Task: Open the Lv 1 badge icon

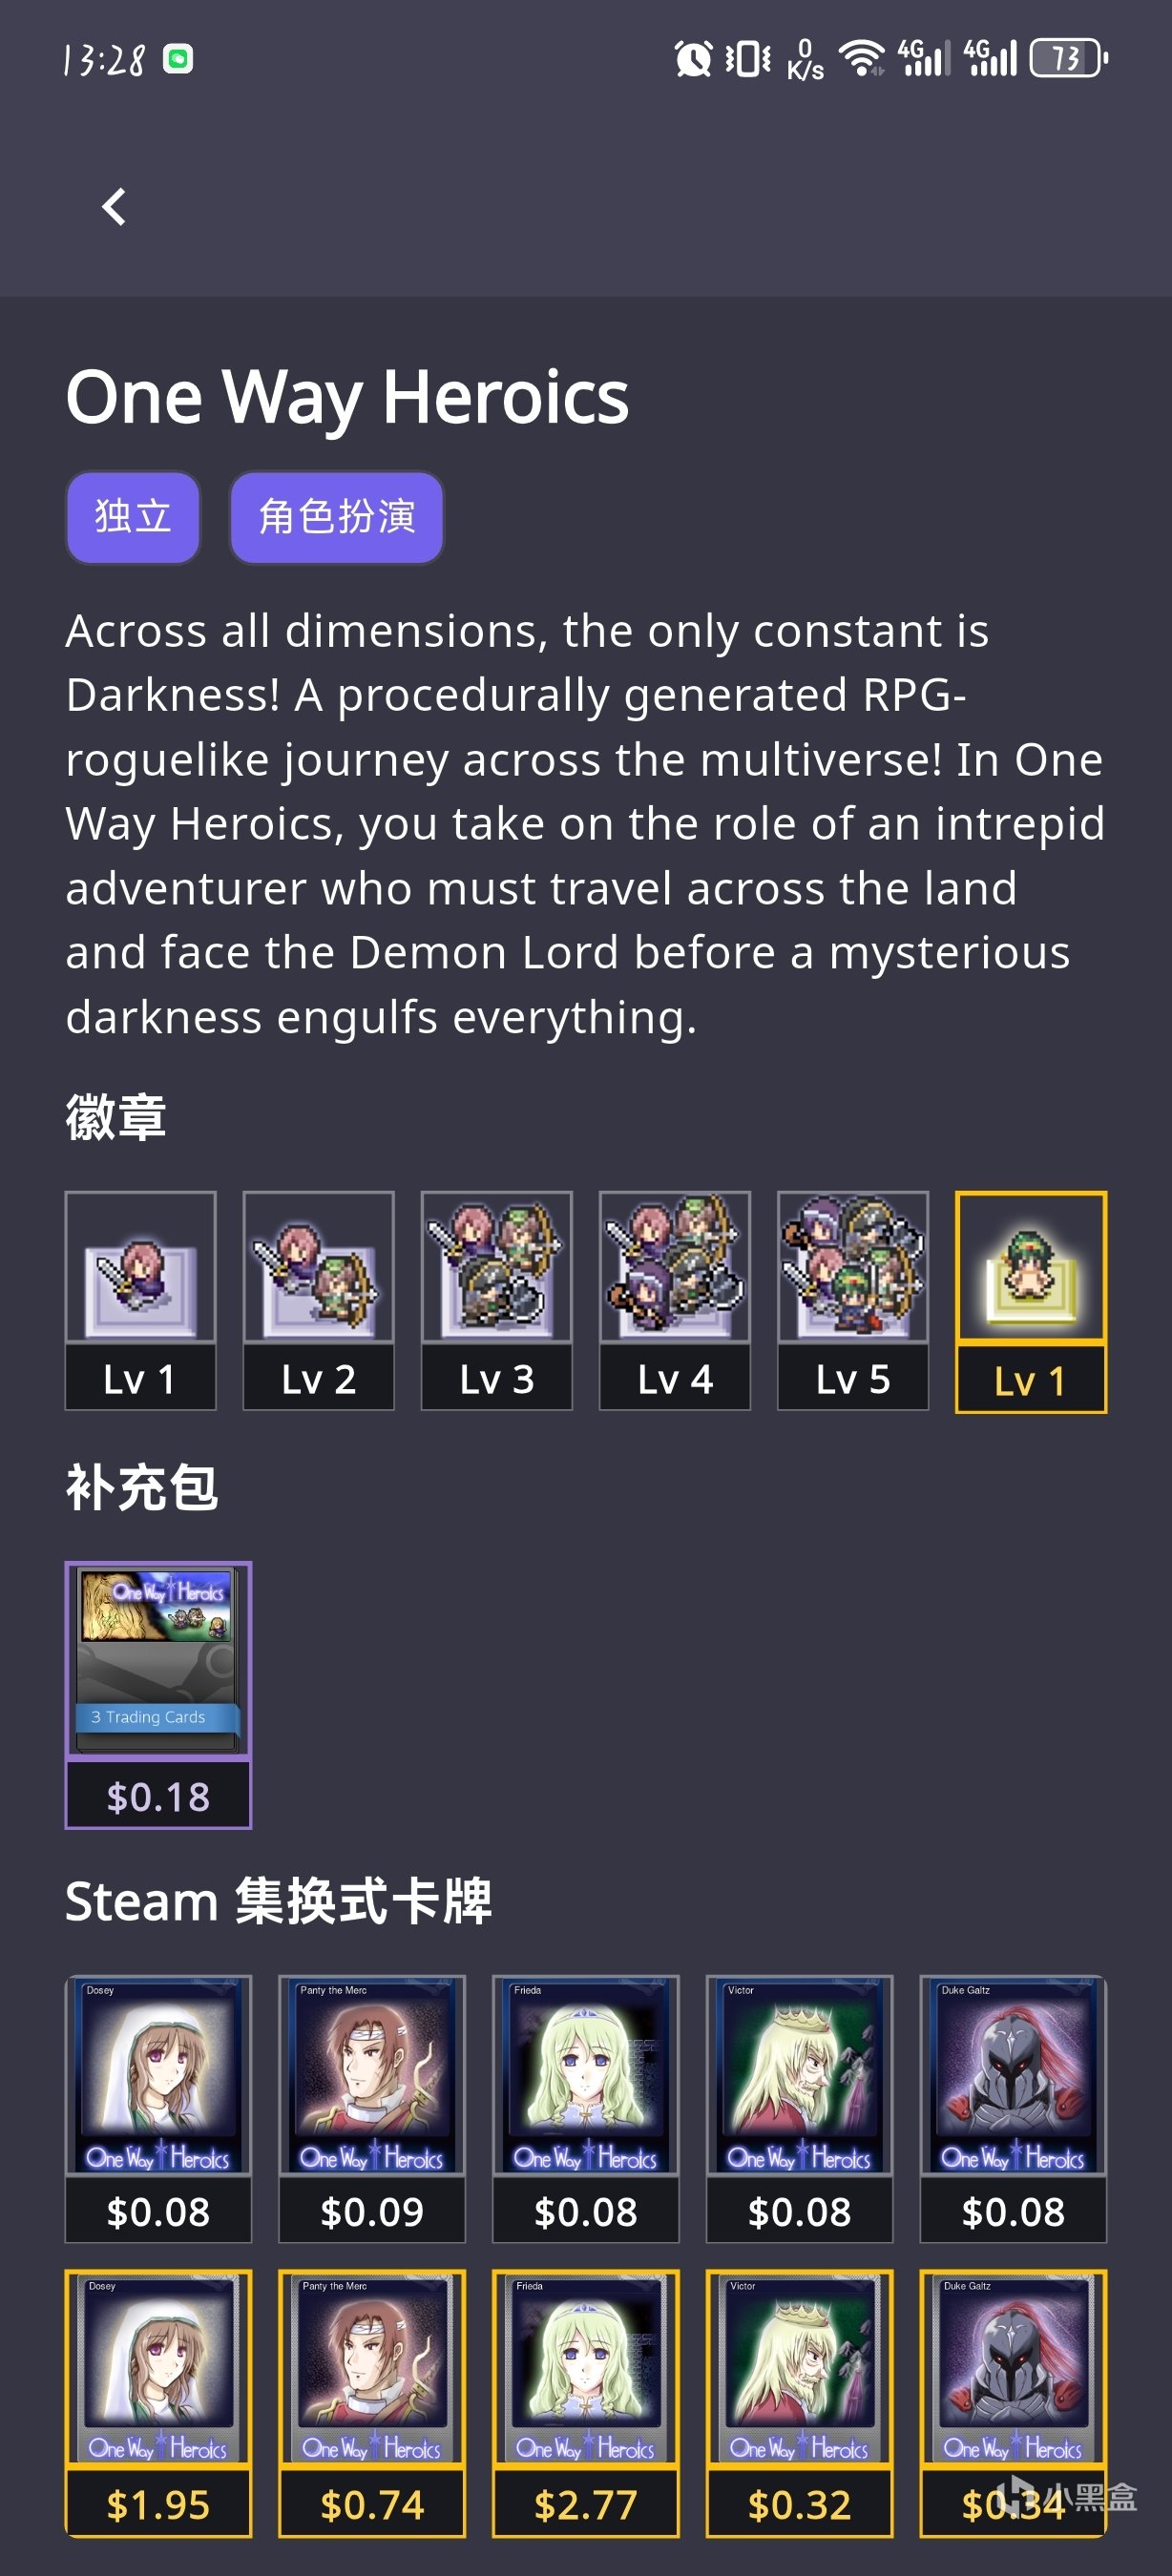Action: point(140,1300)
